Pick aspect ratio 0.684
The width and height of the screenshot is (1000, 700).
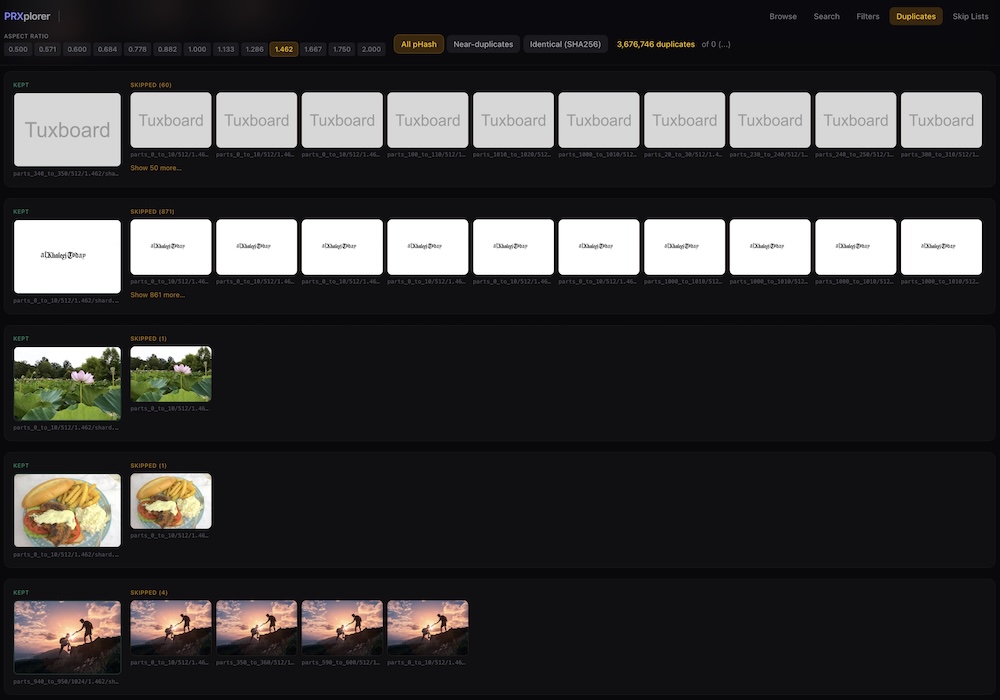[x=107, y=49]
